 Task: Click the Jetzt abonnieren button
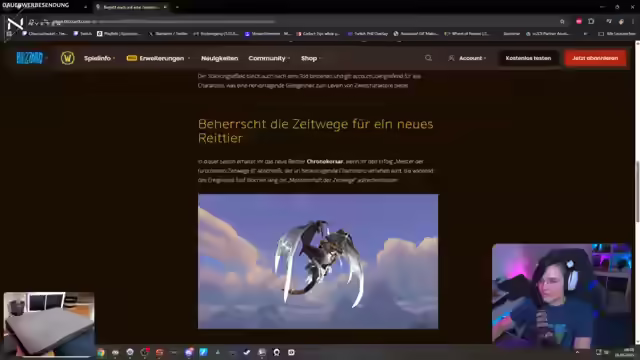coord(595,58)
